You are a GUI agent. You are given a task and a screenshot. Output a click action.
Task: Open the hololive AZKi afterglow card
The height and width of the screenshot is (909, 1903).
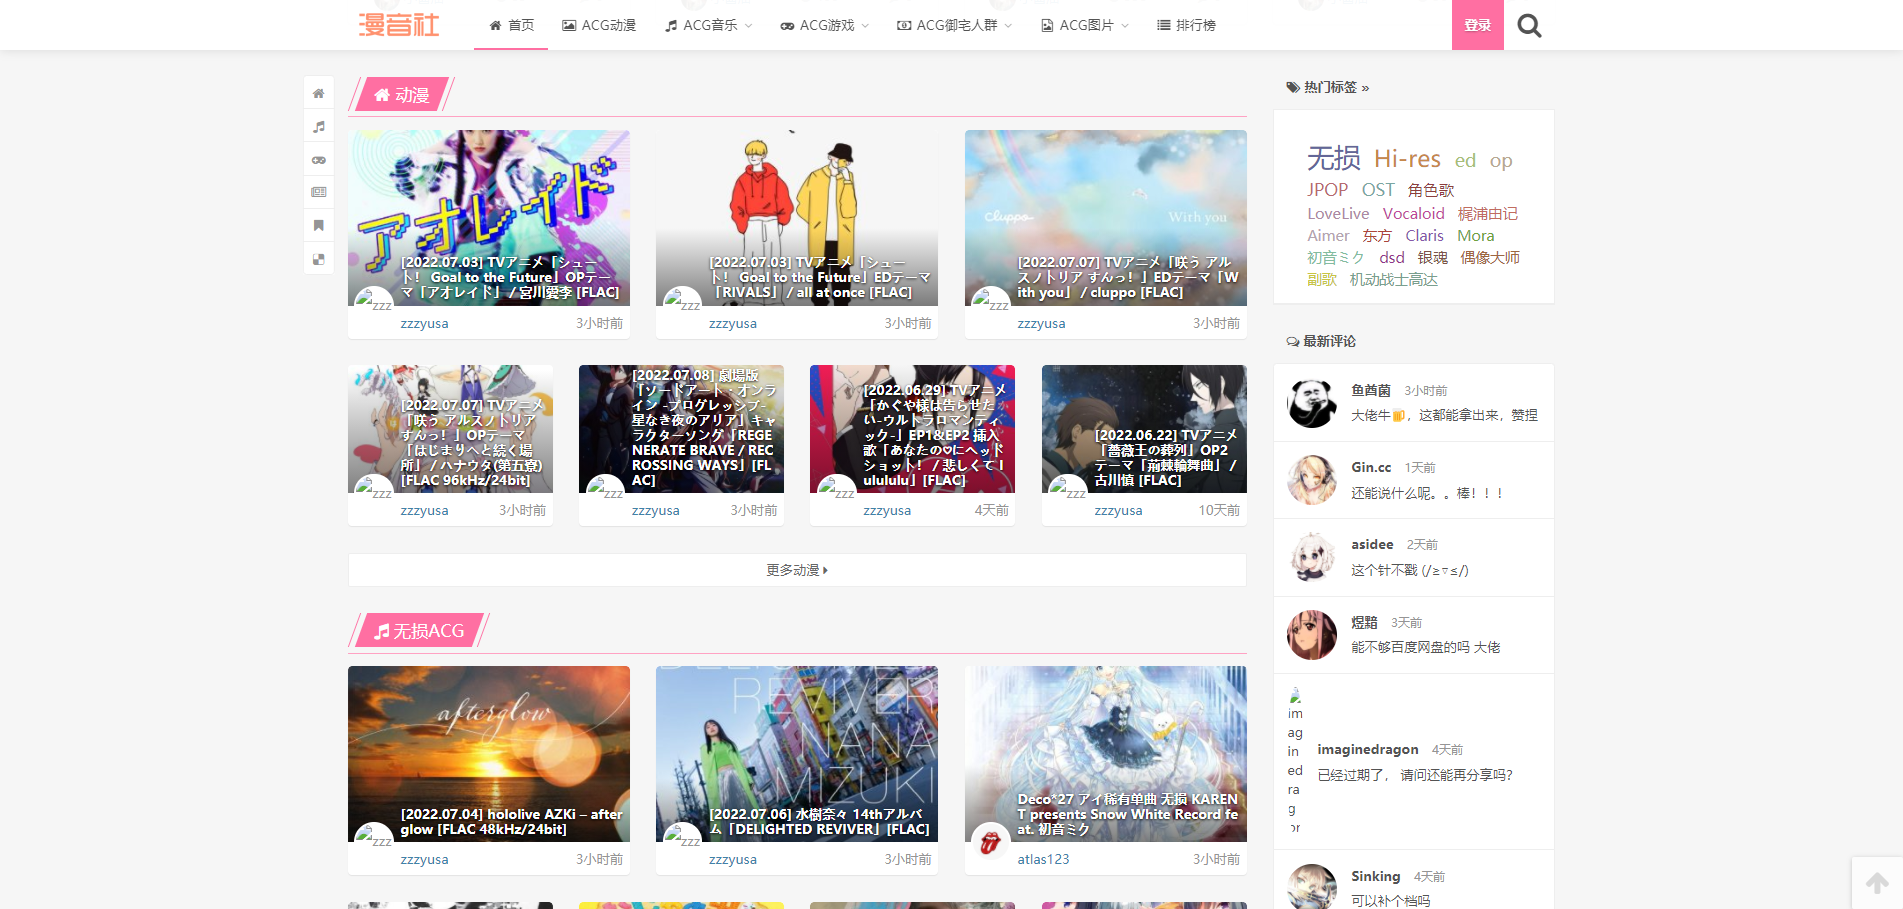[489, 754]
